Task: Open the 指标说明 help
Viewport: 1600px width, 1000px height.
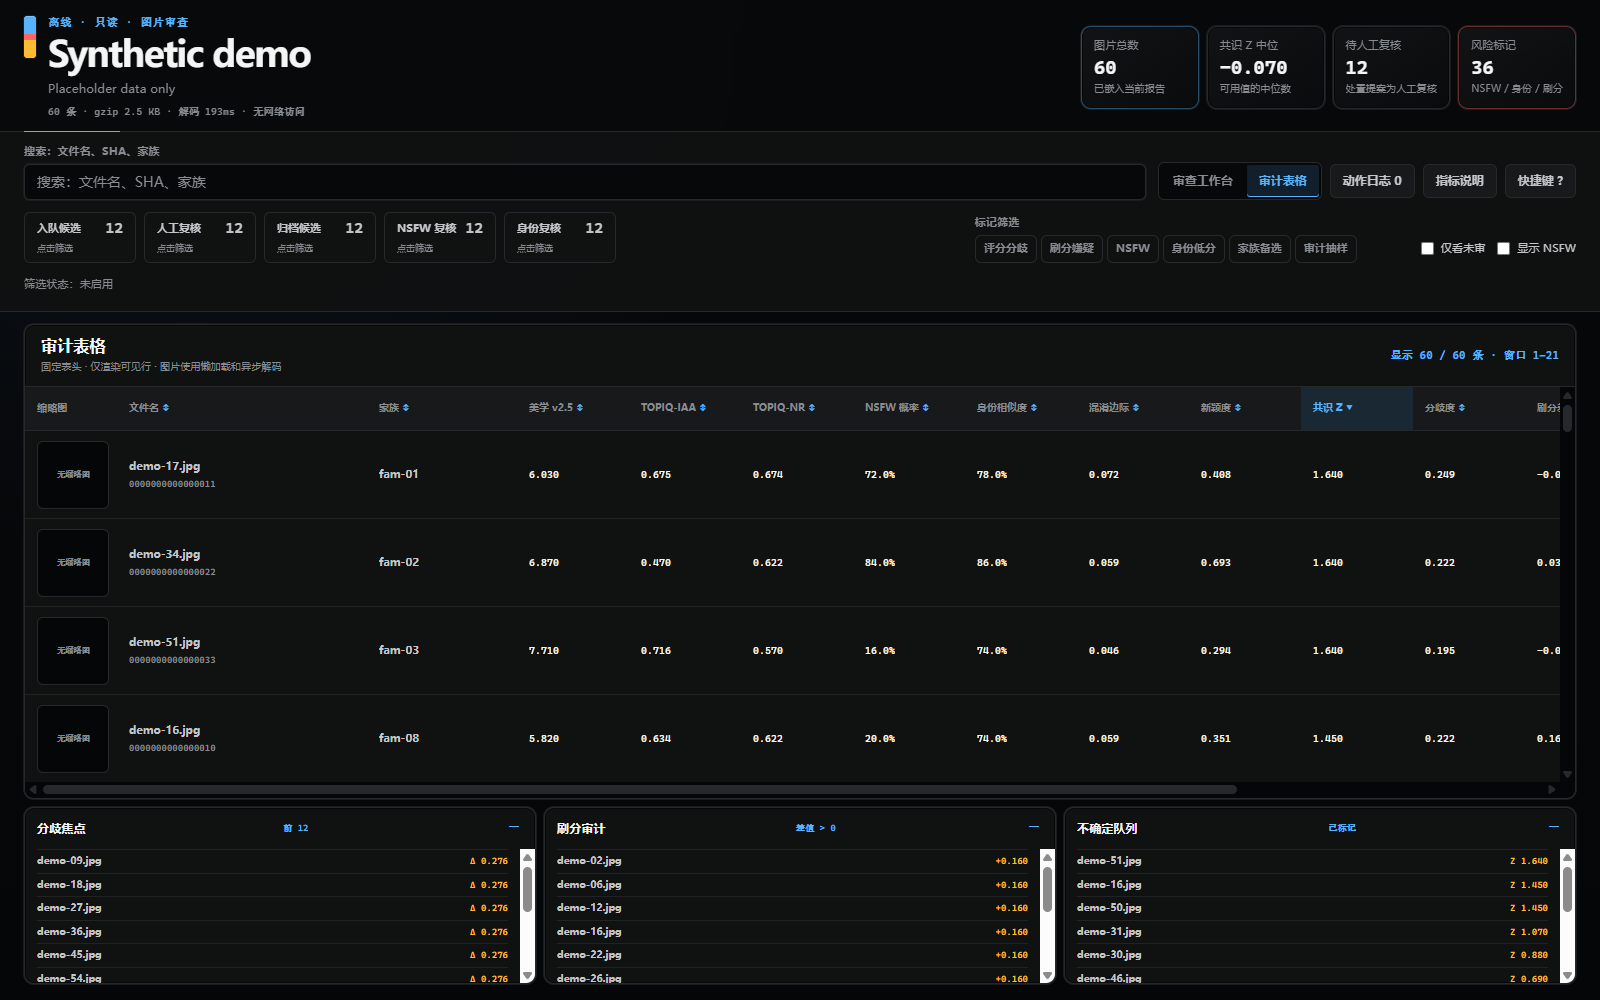Action: [x=1460, y=181]
